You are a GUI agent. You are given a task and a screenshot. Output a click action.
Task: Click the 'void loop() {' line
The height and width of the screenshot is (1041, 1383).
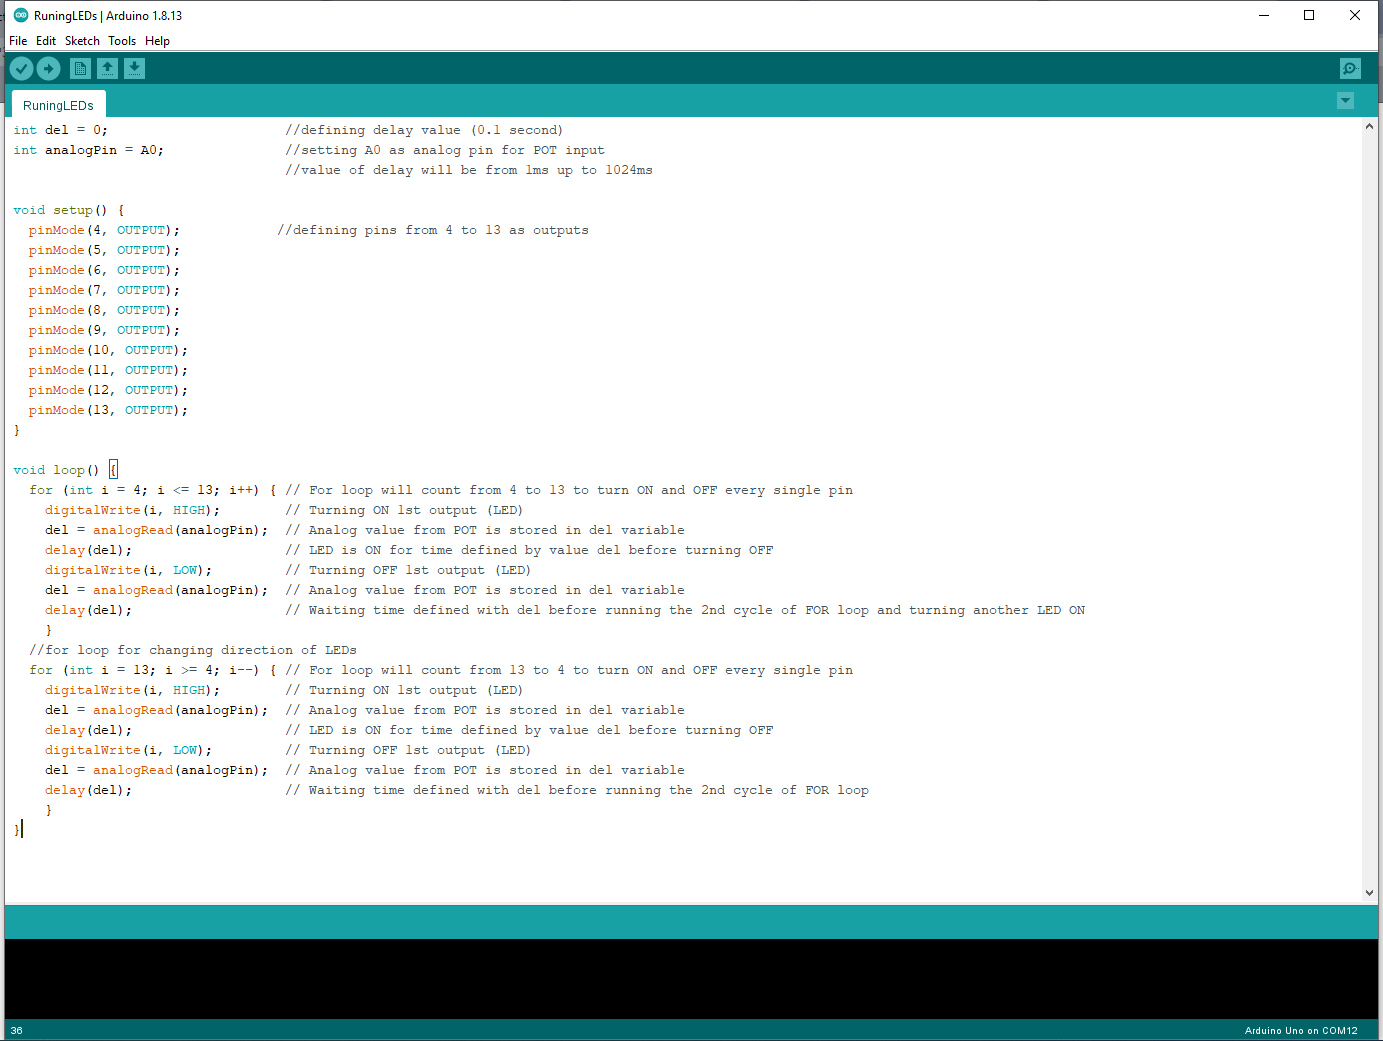(x=65, y=470)
